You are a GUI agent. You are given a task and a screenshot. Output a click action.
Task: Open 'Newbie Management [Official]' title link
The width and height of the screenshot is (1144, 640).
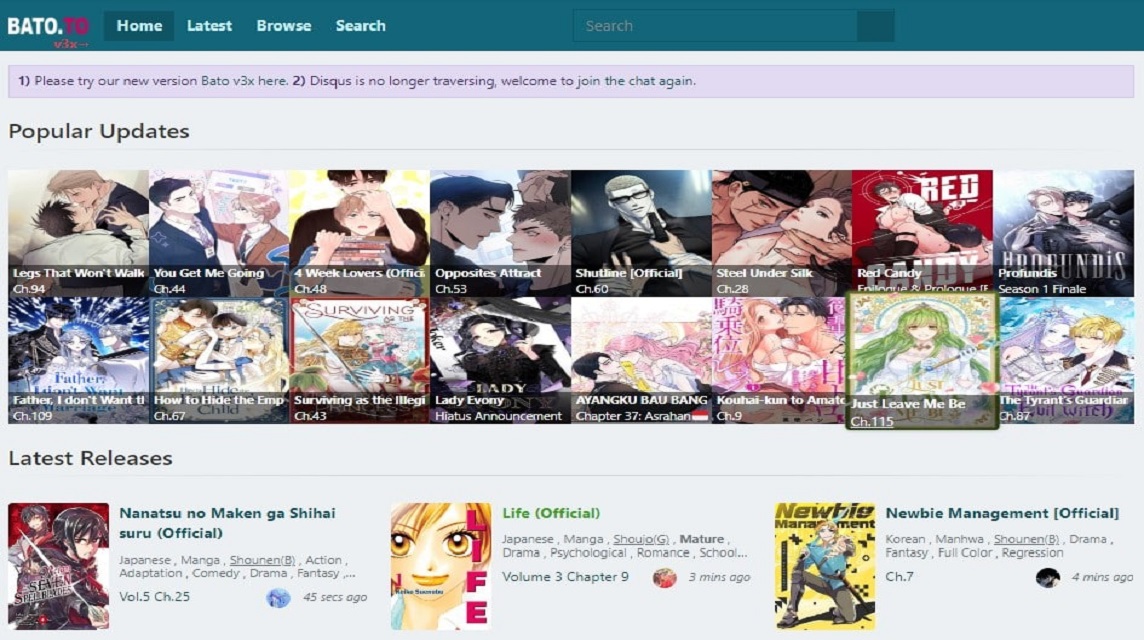click(x=1002, y=513)
